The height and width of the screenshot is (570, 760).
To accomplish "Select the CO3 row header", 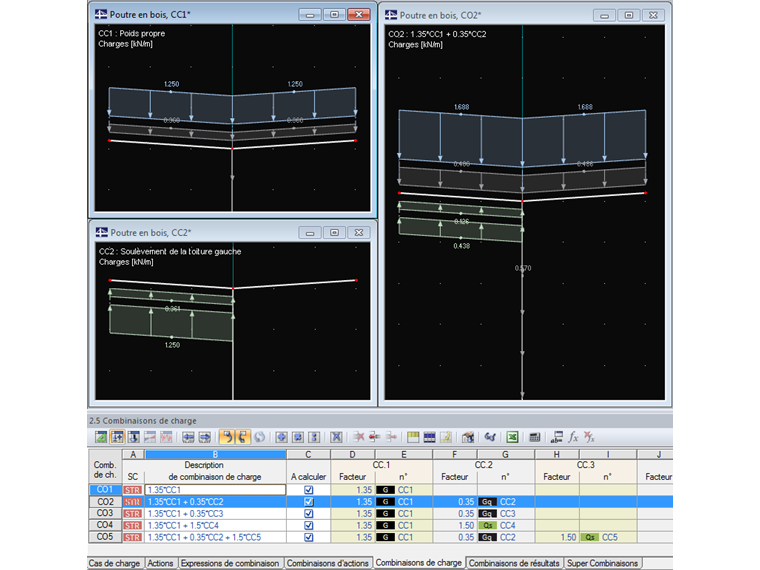I will (105, 513).
